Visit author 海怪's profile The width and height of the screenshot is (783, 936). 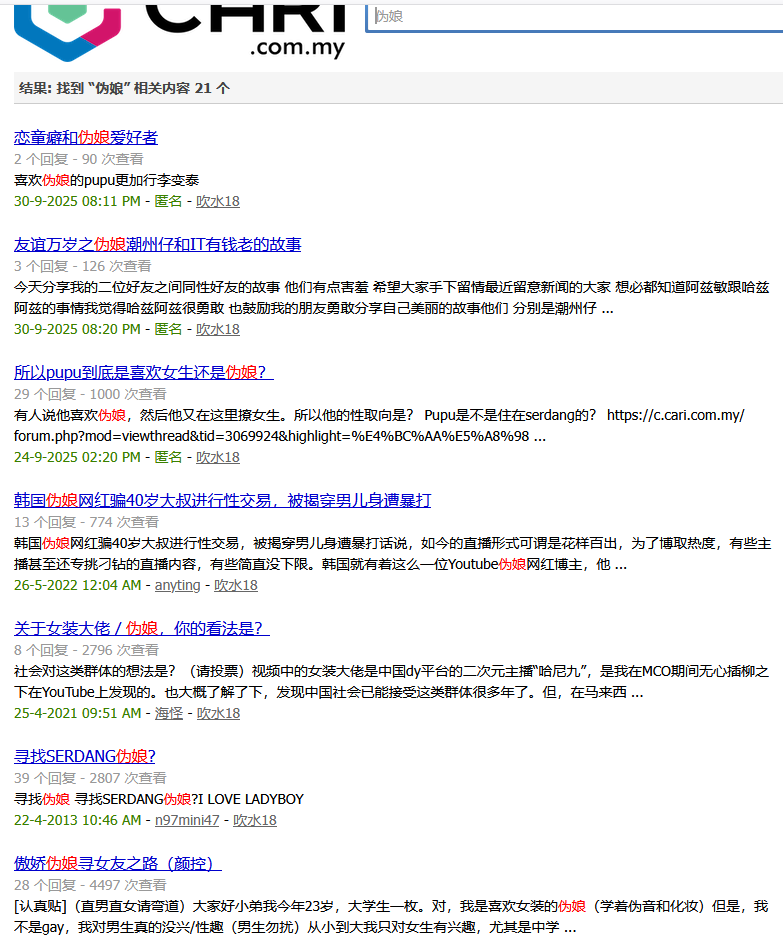pyautogui.click(x=169, y=713)
